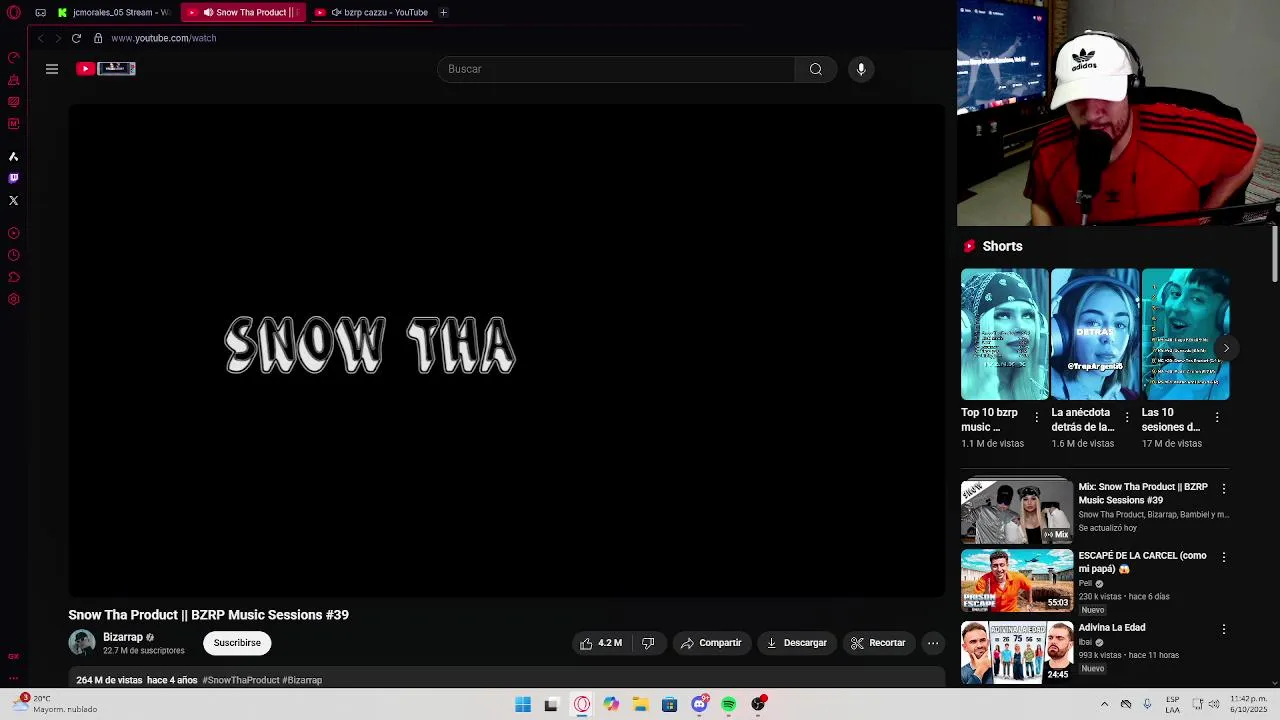Open more actions three-dot menu under video
Screen dimensions: 1280x720
coord(932,643)
